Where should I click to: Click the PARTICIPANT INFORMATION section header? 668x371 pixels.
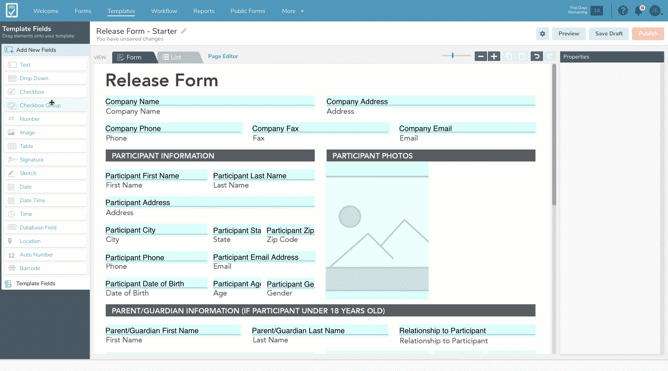click(210, 155)
